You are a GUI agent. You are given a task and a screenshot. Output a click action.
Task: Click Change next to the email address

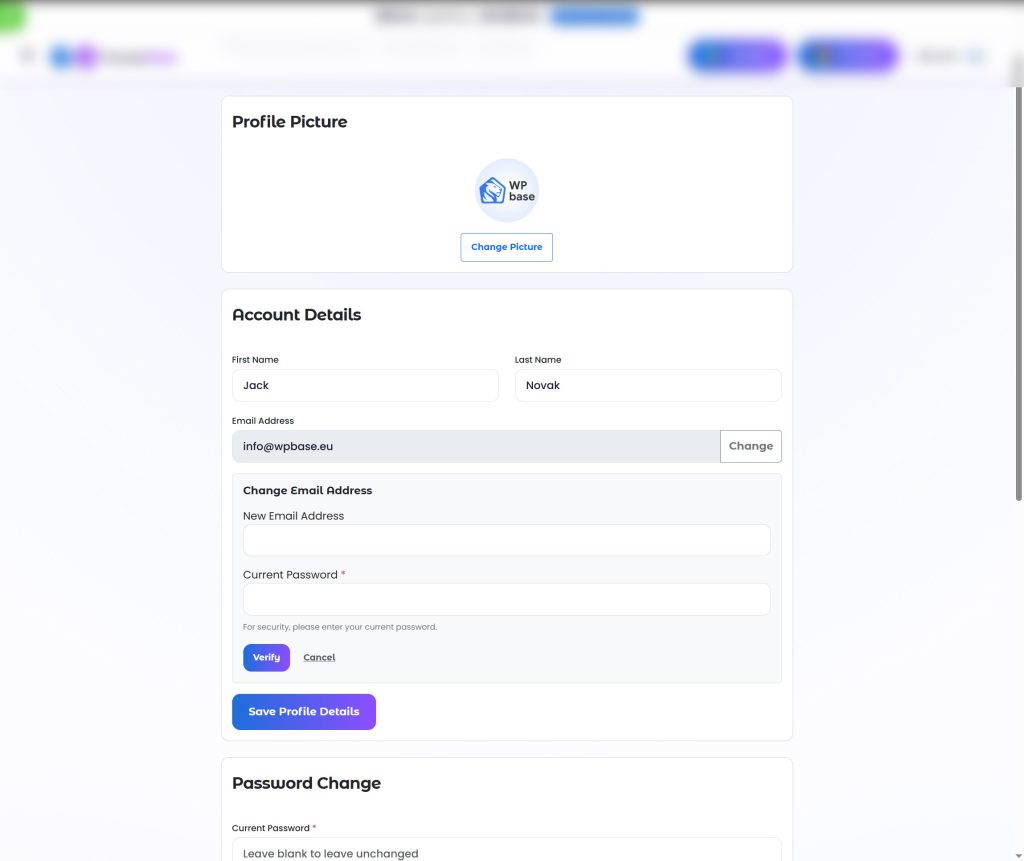[750, 446]
